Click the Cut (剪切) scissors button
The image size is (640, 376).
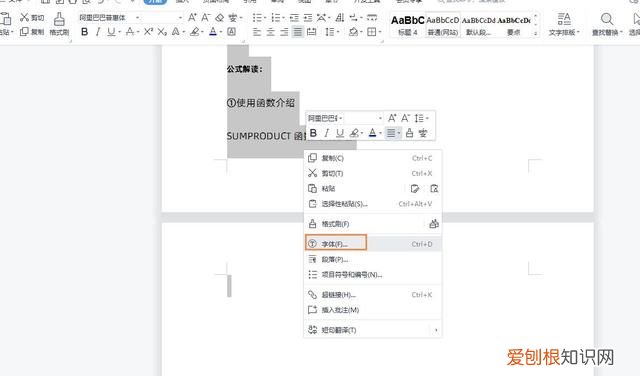click(32, 18)
